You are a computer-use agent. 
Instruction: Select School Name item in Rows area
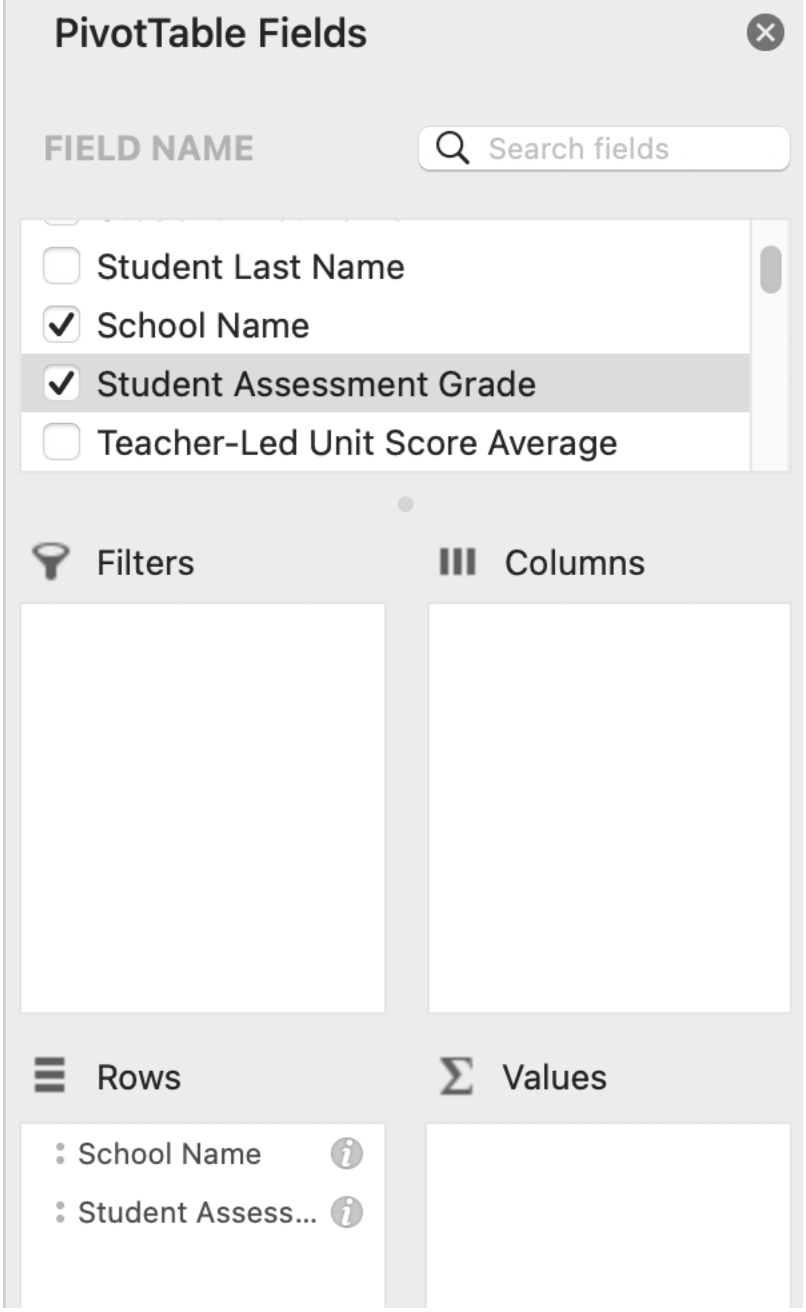pyautogui.click(x=170, y=1154)
